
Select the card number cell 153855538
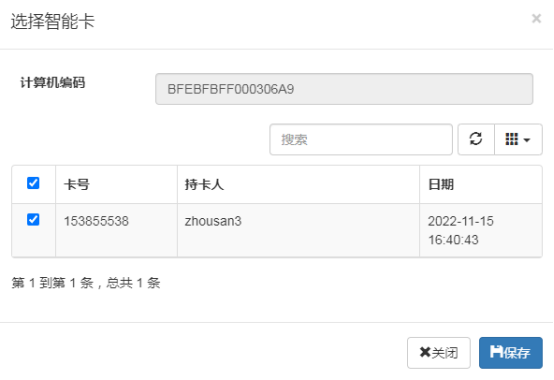click(96, 221)
